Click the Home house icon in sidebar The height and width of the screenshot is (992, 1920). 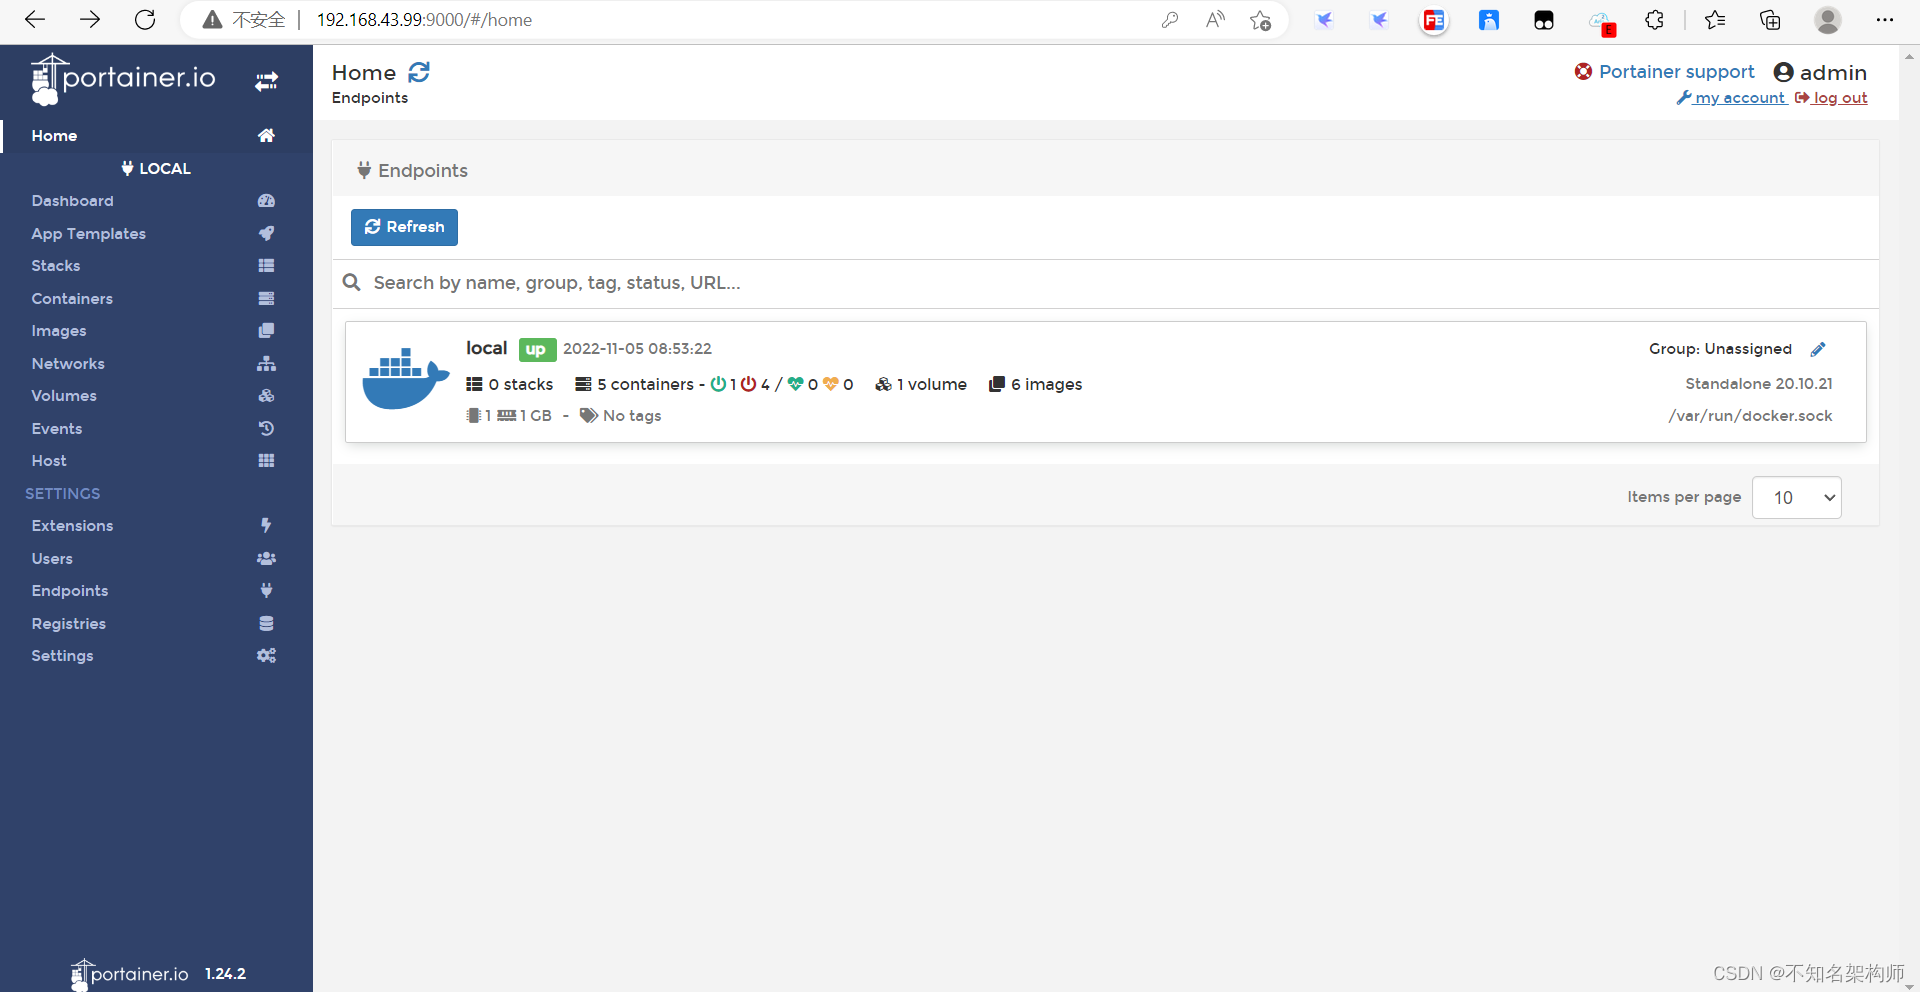[266, 135]
